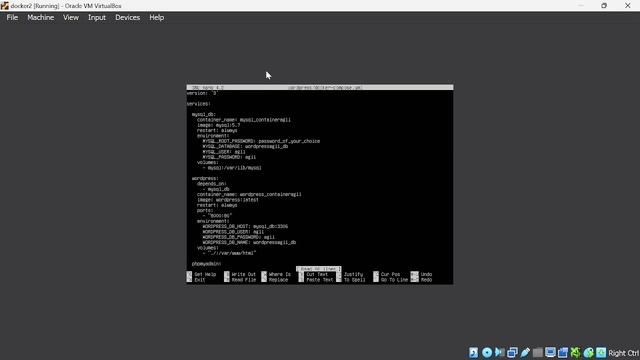Click the MYSQL_ROOT_PASSWORD line
Viewport: 640px width, 360px height.
[x=261, y=141]
